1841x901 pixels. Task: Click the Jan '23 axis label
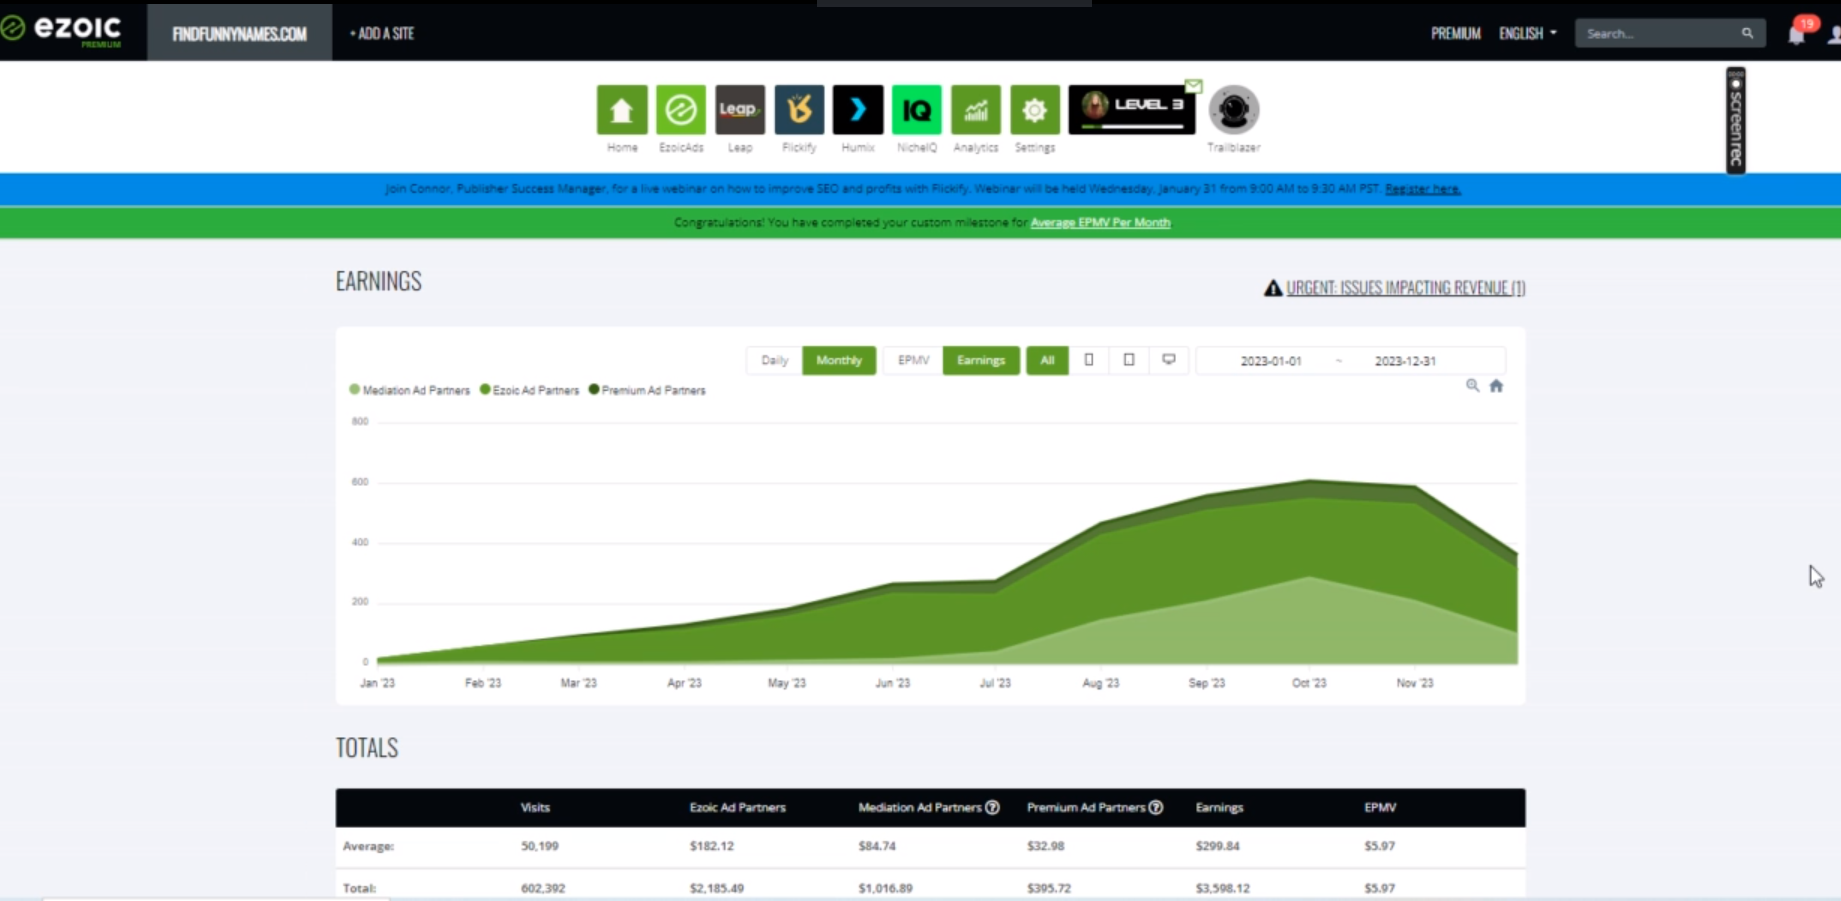click(x=377, y=683)
